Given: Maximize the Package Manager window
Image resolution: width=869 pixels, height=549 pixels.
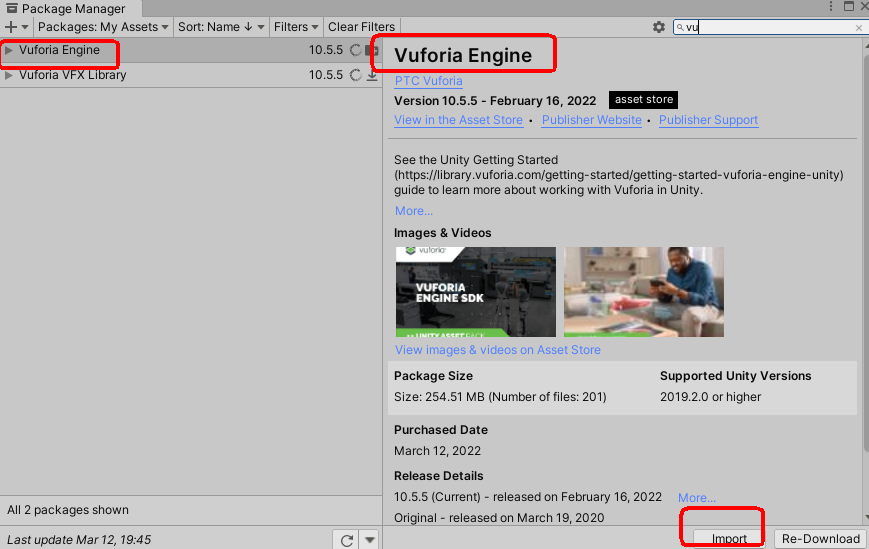Looking at the screenshot, I should [x=848, y=6].
